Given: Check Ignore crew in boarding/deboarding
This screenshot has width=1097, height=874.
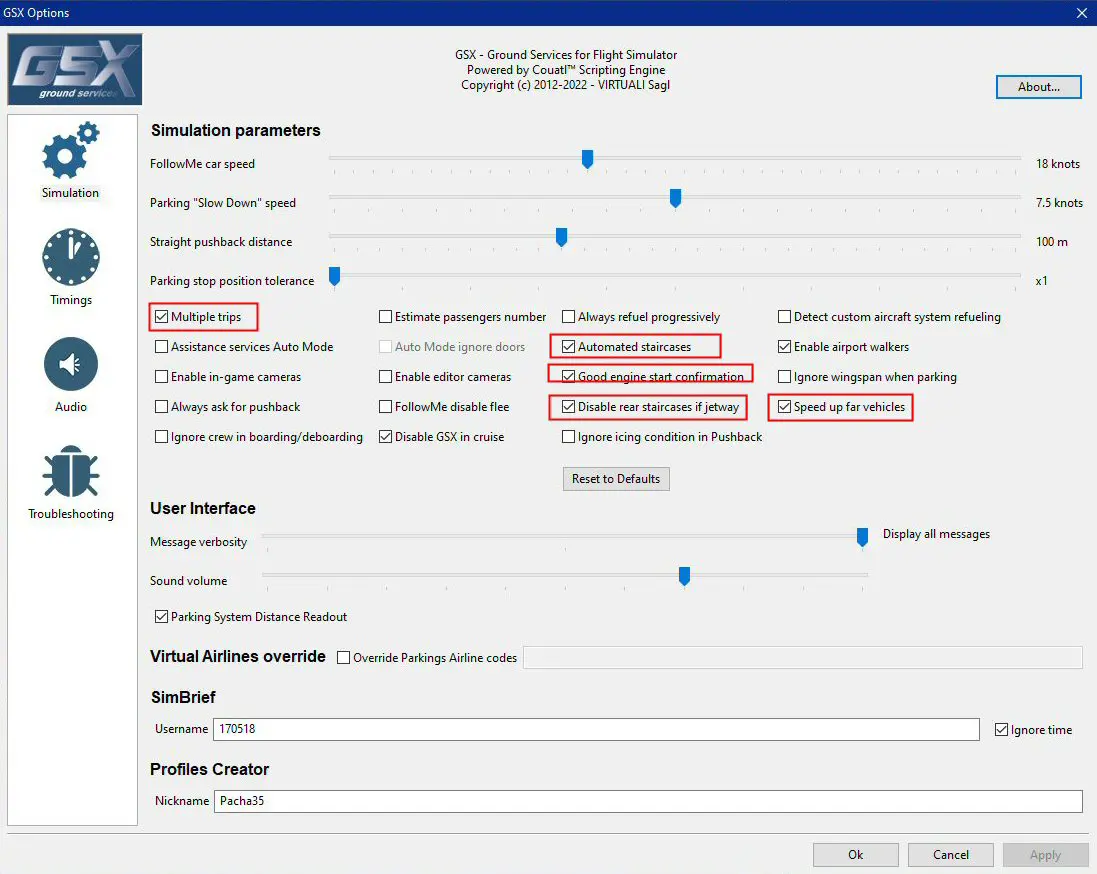Looking at the screenshot, I should point(162,437).
